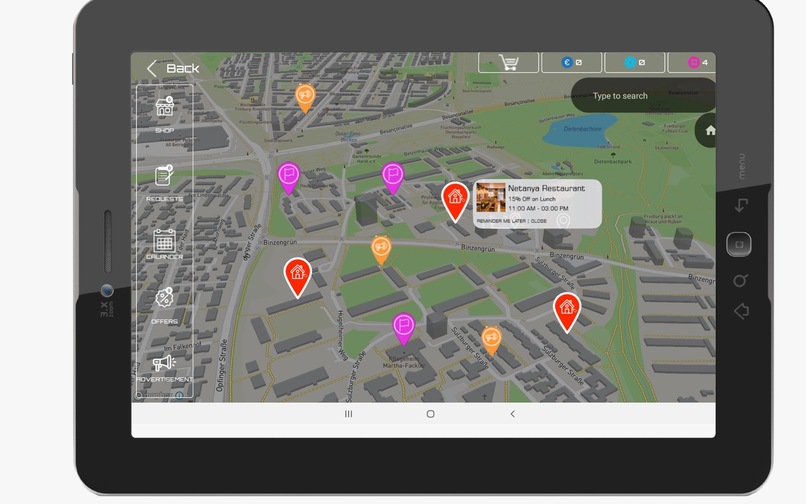Select the pink token counter showing 4
806x504 pixels.
click(692, 63)
